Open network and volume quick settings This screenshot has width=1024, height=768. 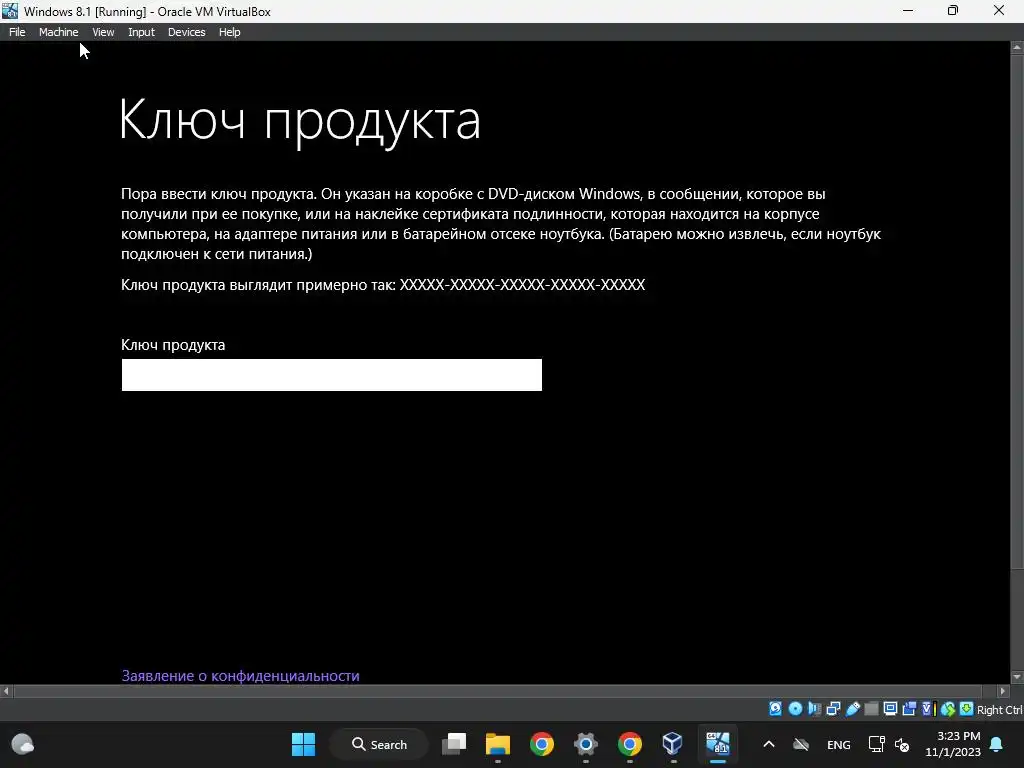pos(889,744)
